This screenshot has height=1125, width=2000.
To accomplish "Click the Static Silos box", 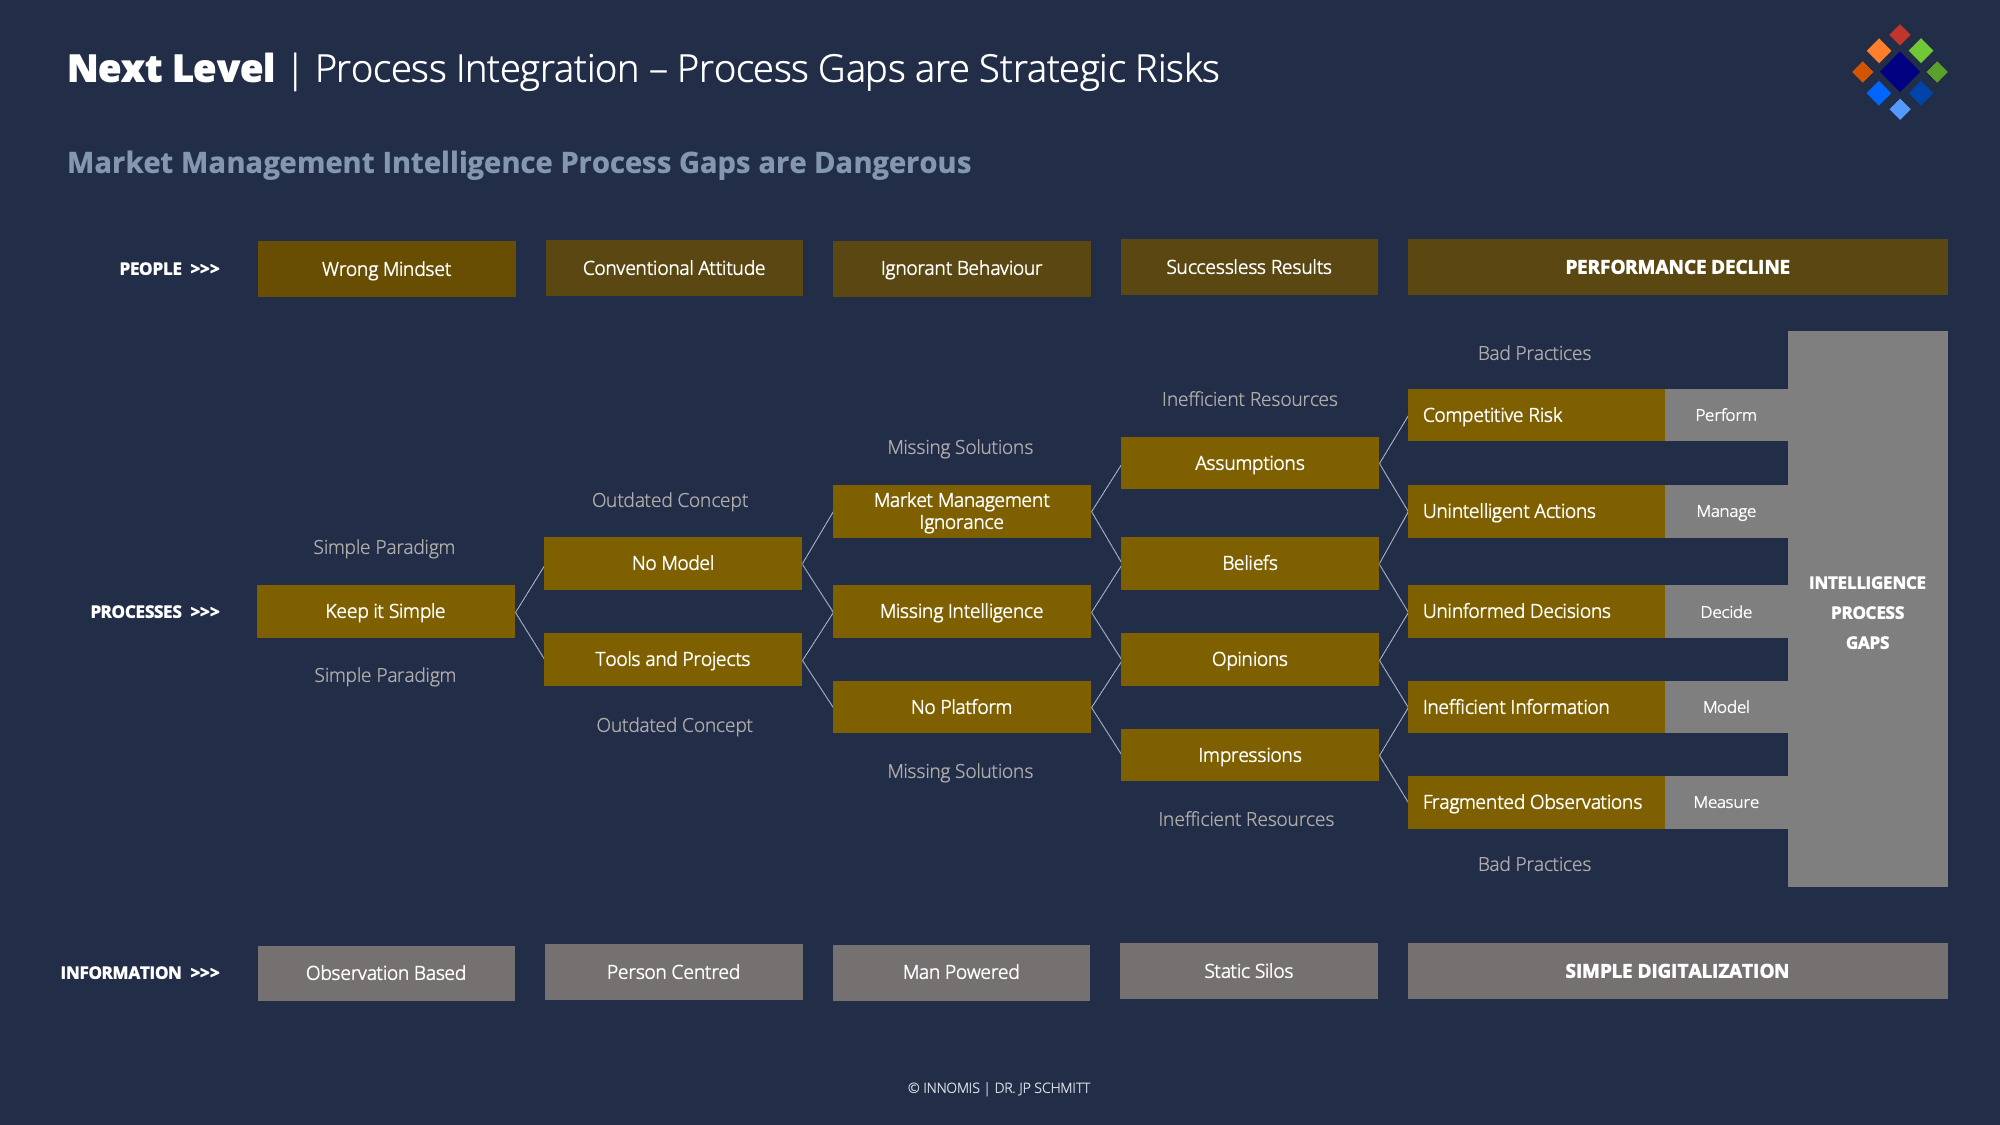I will pos(1249,971).
